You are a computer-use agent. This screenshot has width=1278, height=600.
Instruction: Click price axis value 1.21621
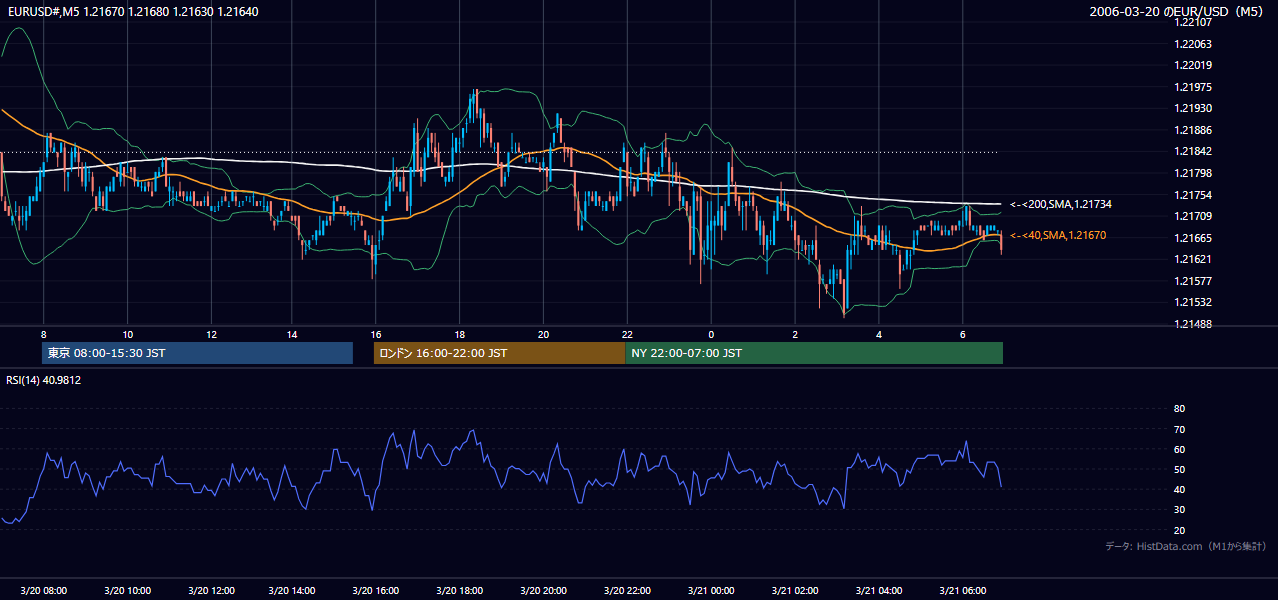[x=1192, y=259]
